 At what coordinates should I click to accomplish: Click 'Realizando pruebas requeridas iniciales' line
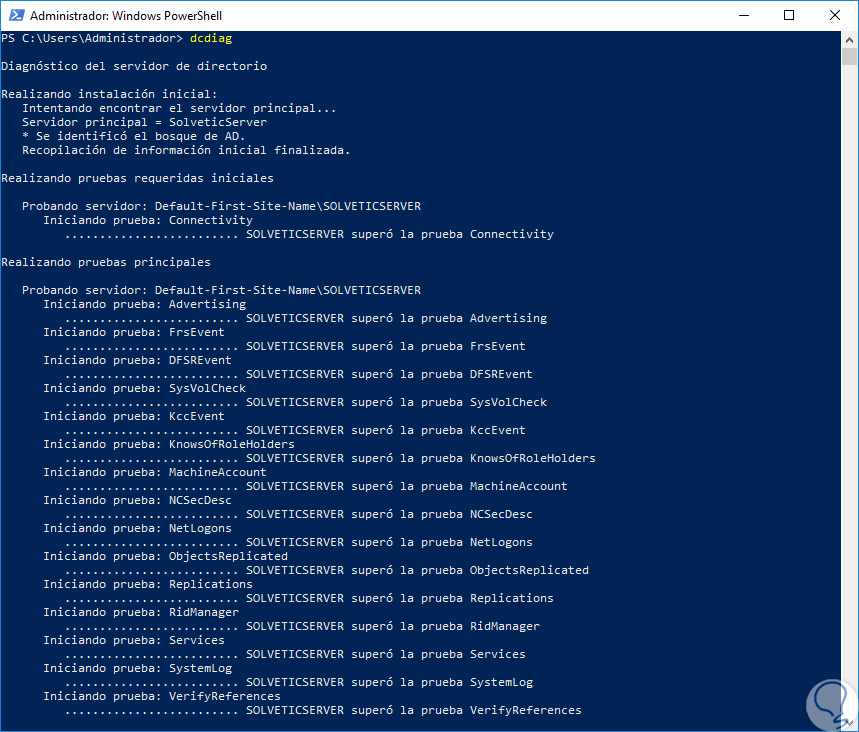click(138, 178)
